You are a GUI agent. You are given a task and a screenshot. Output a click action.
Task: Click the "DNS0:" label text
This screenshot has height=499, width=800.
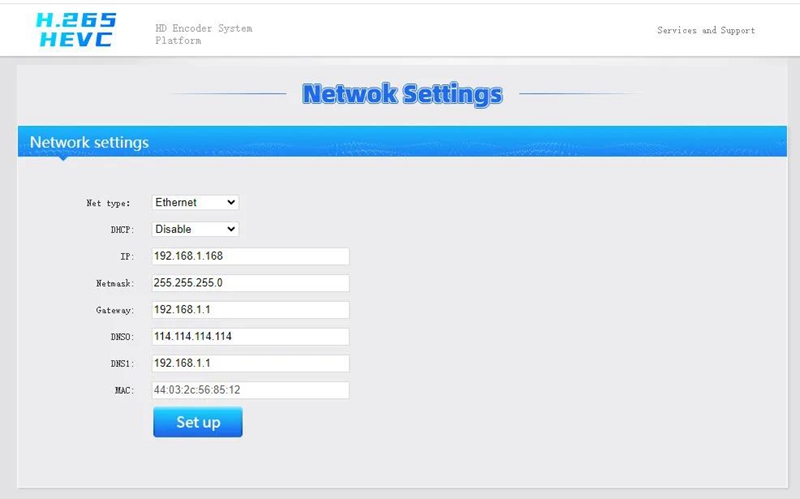click(119, 337)
